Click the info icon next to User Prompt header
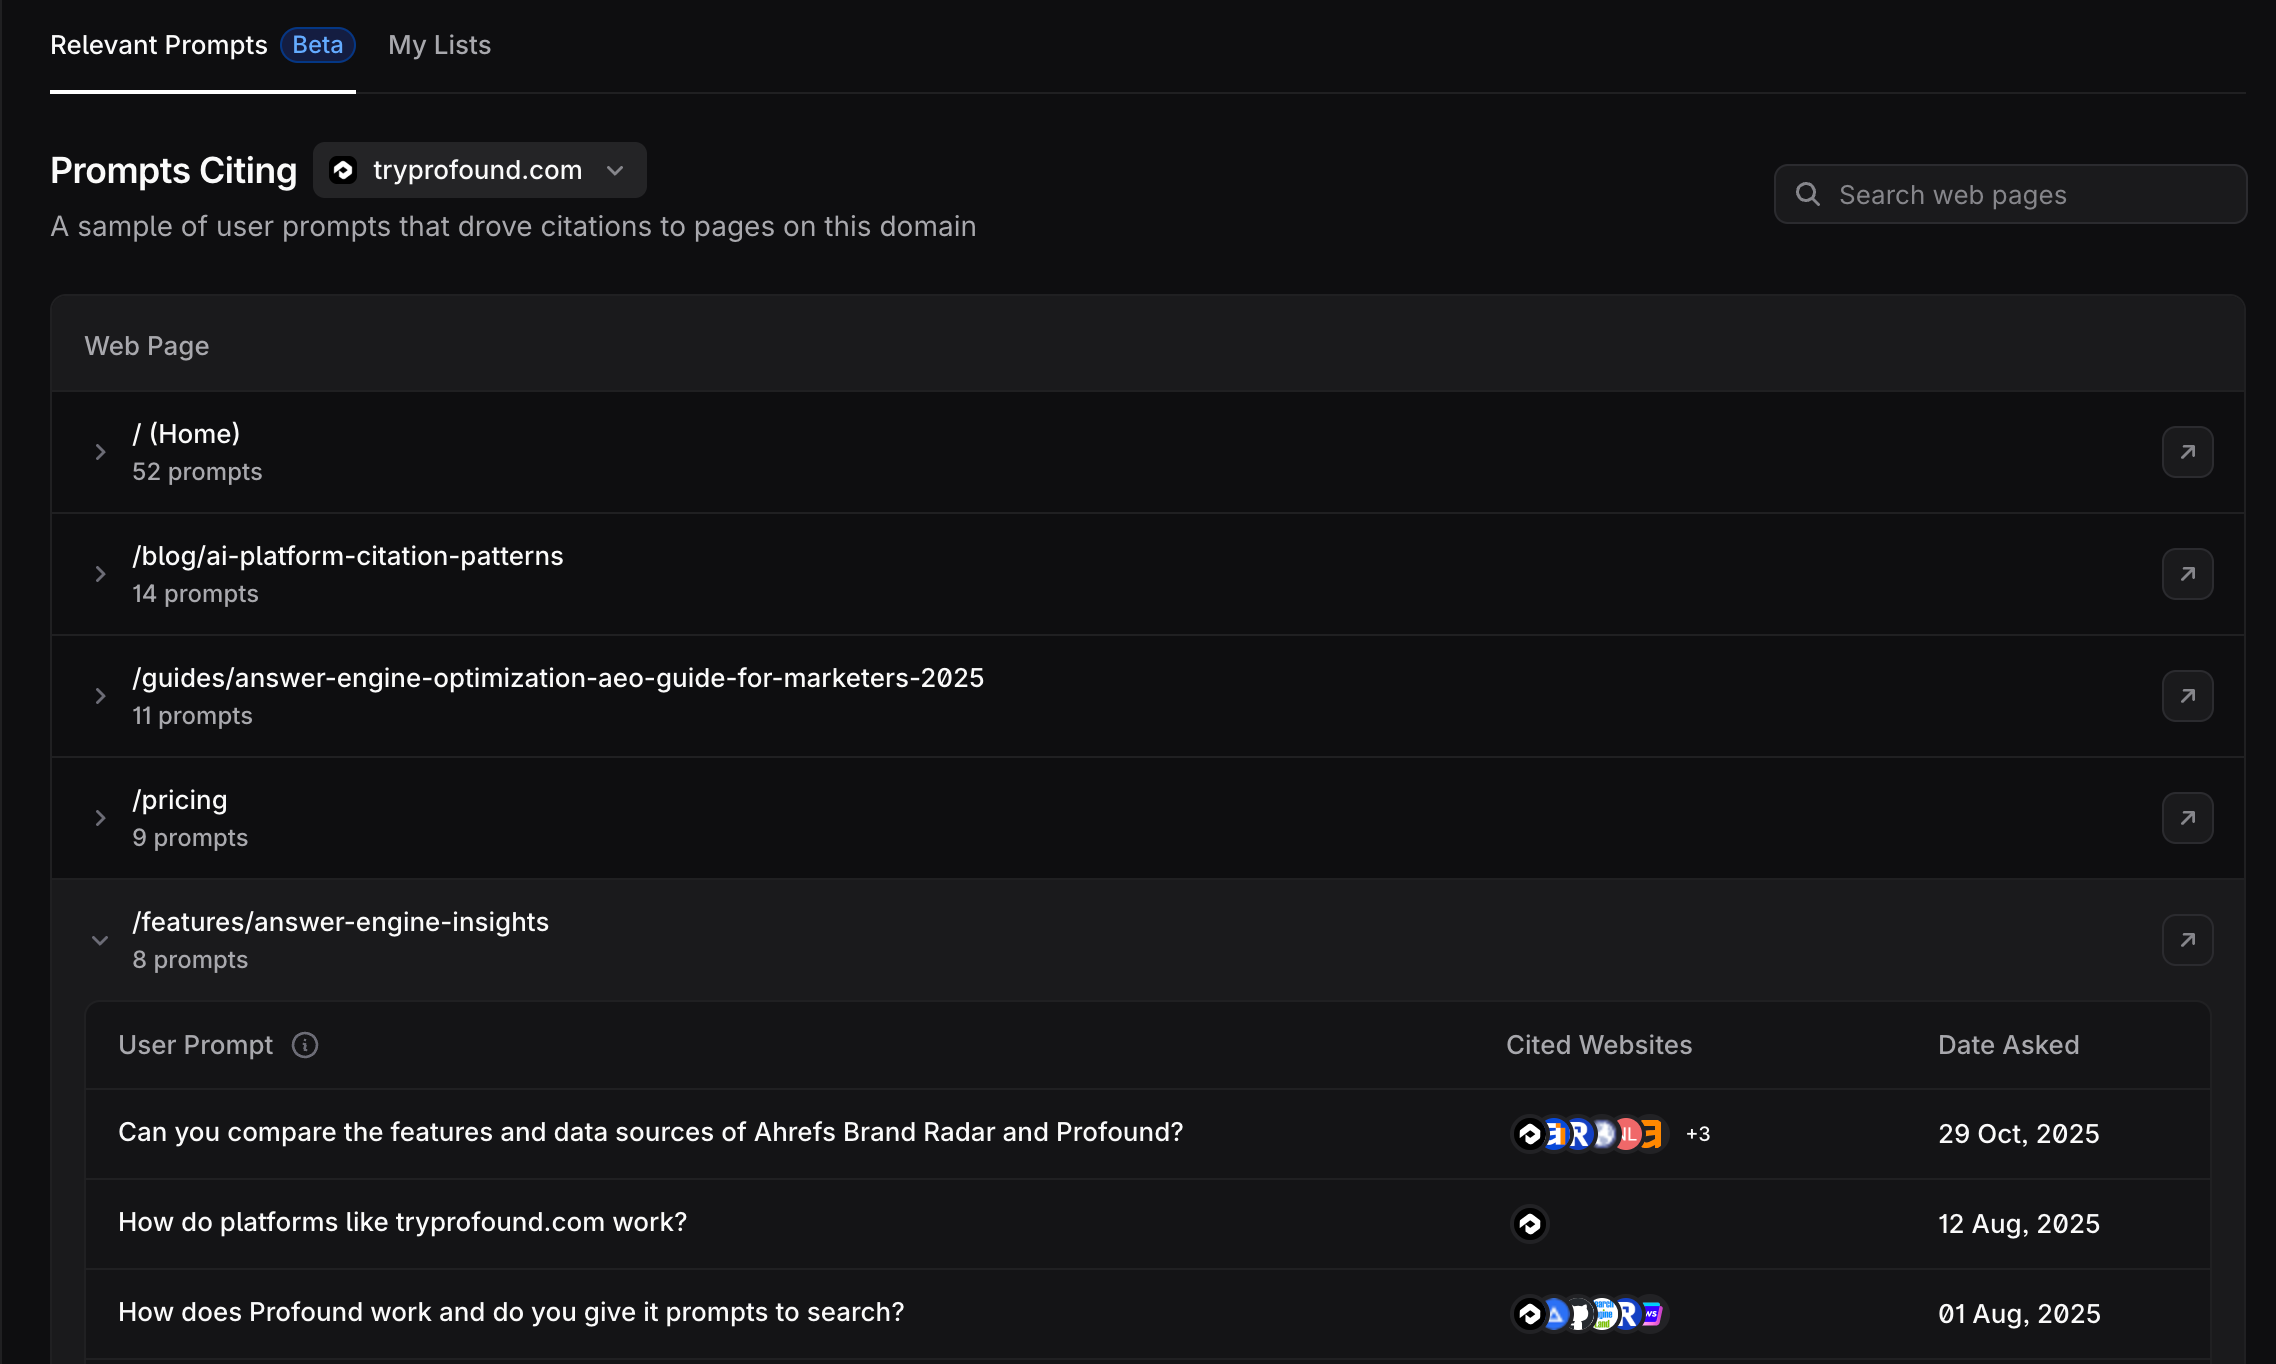2276x1364 pixels. tap(304, 1045)
